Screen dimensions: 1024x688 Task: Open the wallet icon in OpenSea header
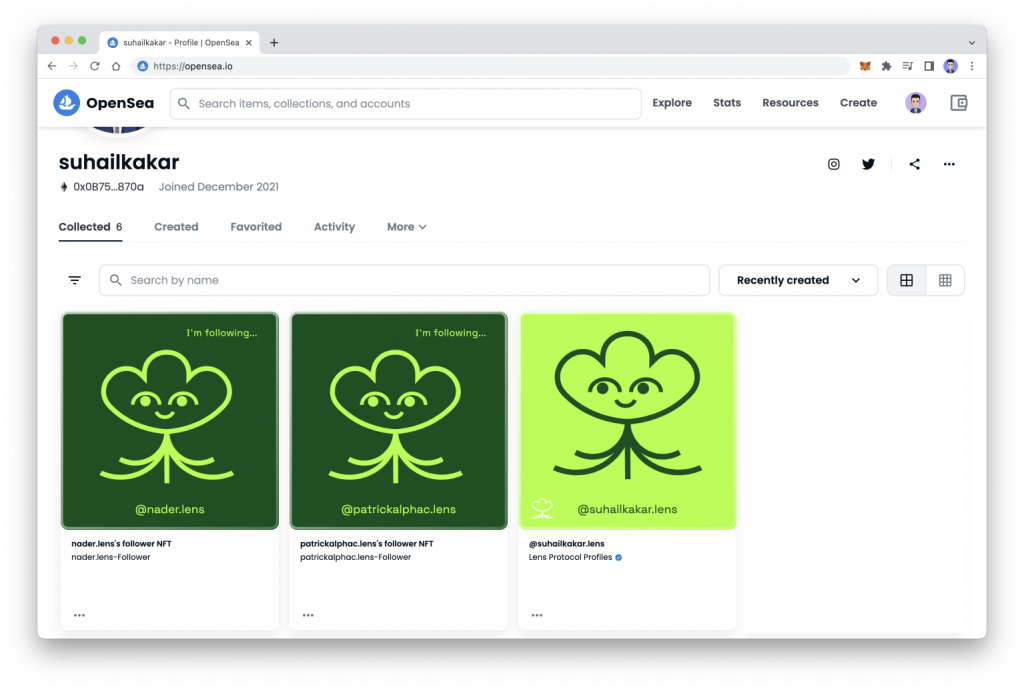pyautogui.click(x=958, y=103)
